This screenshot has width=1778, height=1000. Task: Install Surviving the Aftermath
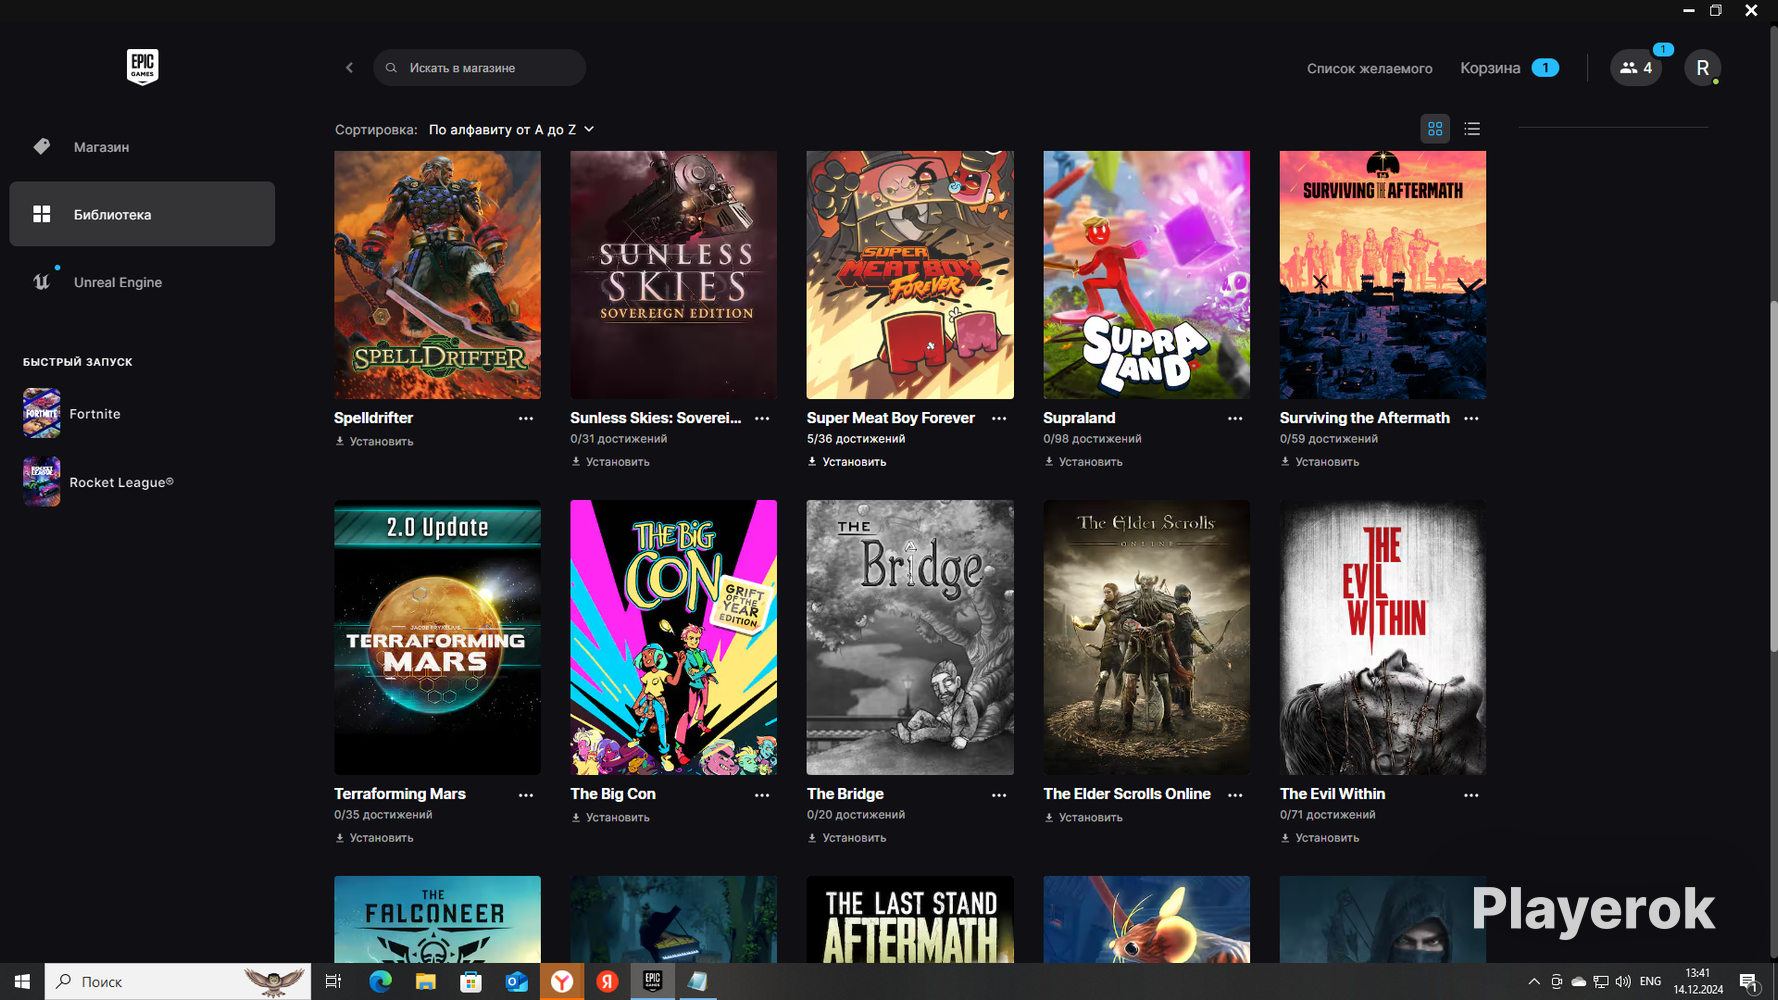[x=1320, y=462]
